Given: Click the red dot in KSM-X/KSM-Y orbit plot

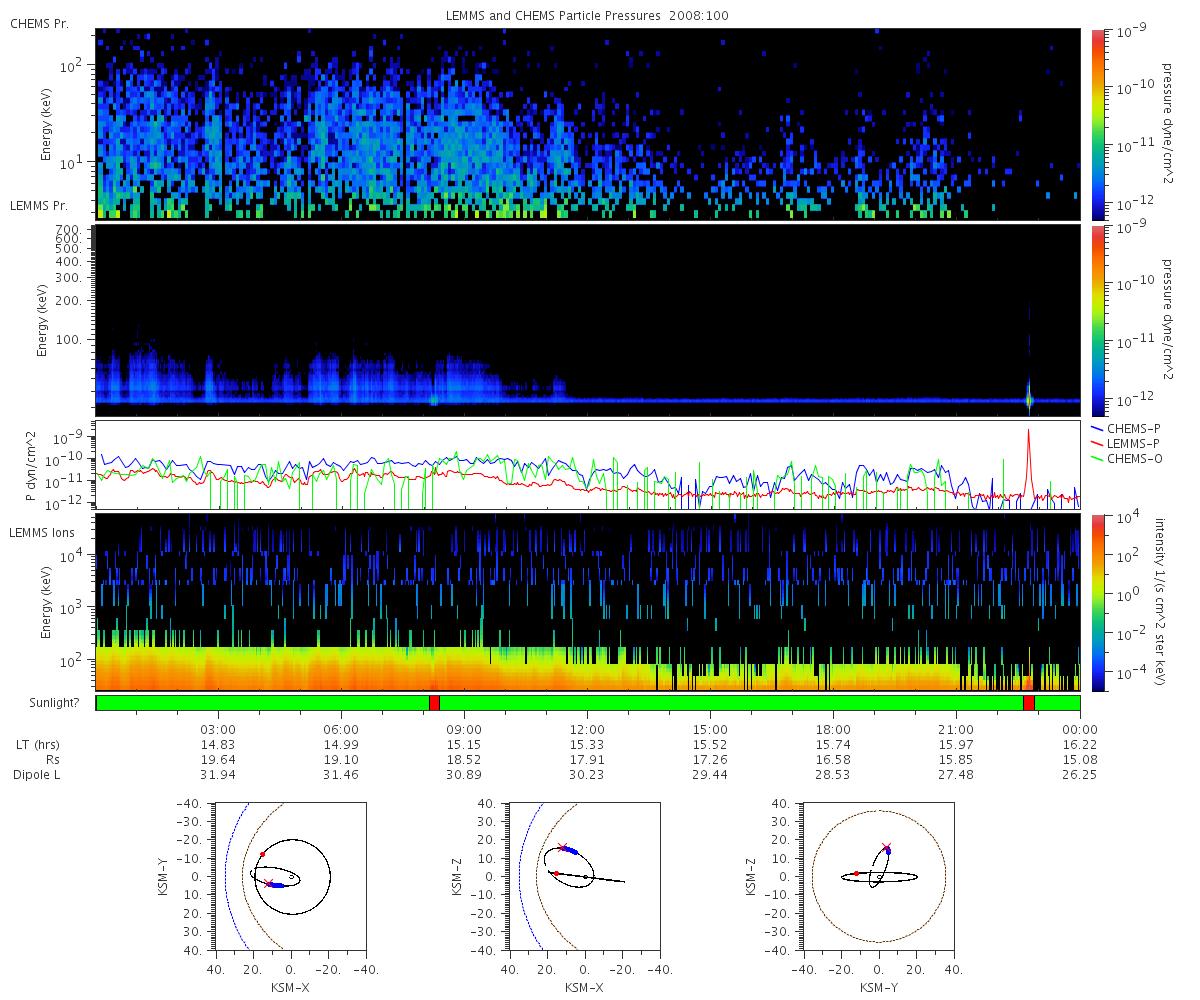Looking at the screenshot, I should pos(262,854).
